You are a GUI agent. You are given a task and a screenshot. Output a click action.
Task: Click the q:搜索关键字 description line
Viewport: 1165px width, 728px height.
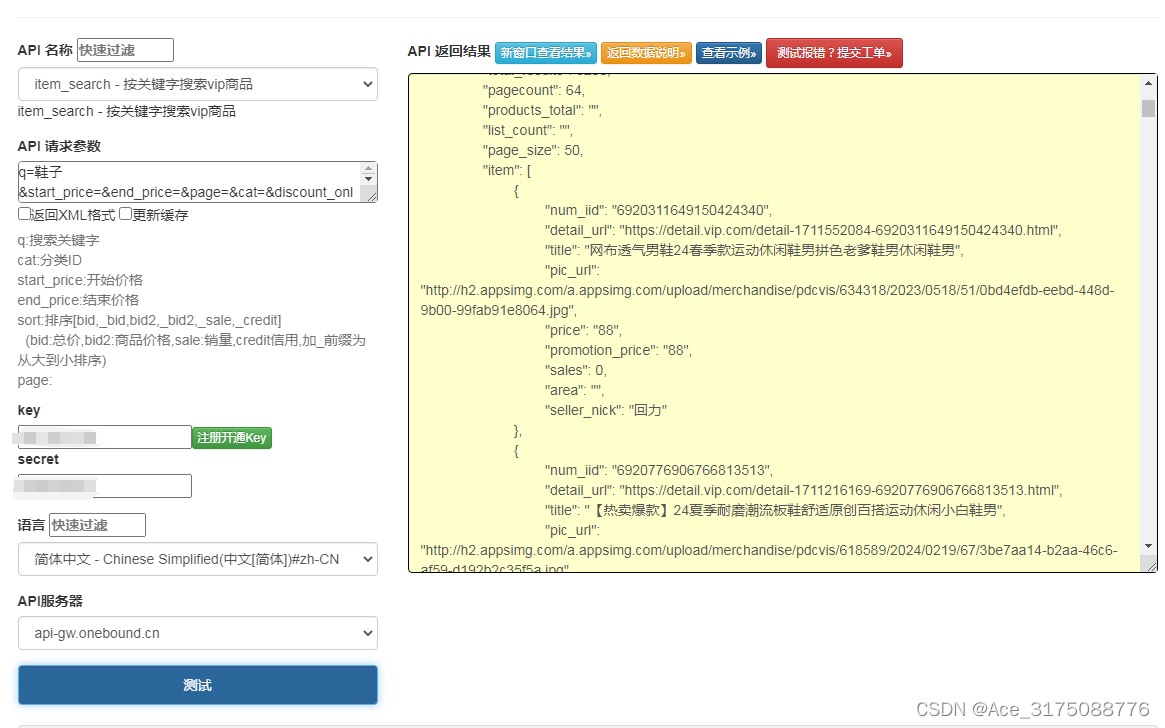(x=59, y=240)
